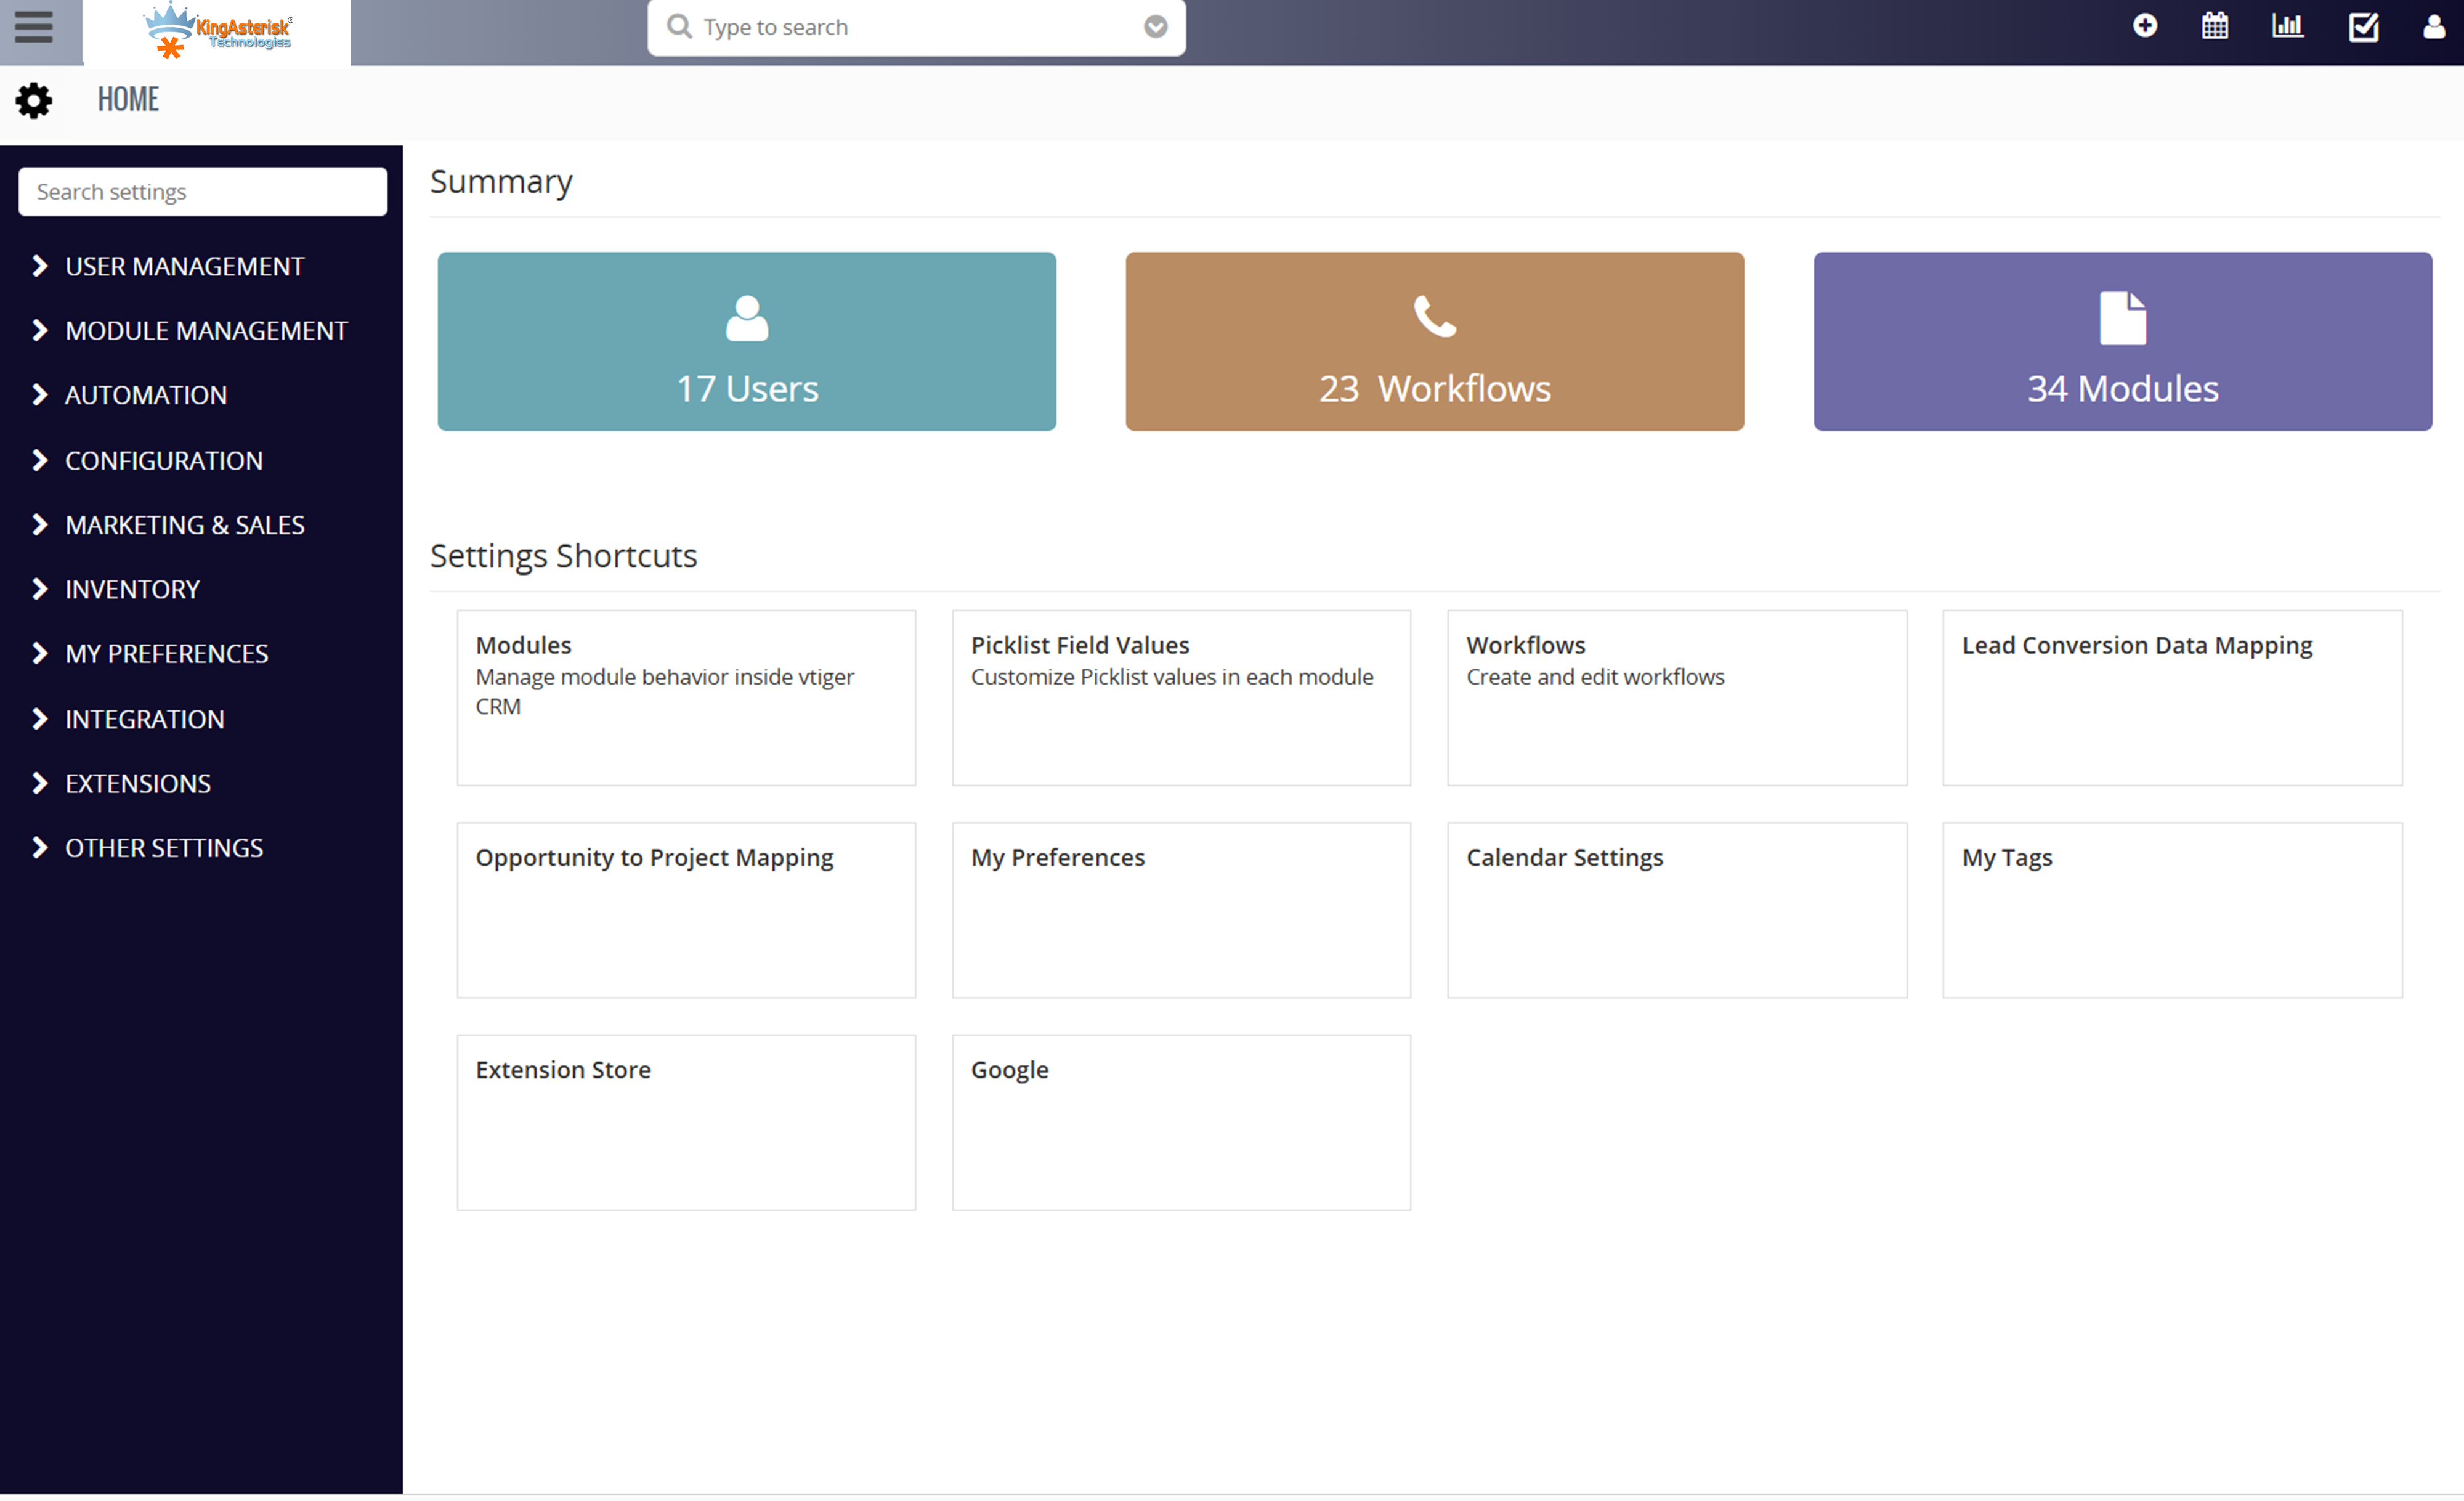The image size is (2464, 1501).
Task: Open the reports chart icon
Action: click(2287, 26)
